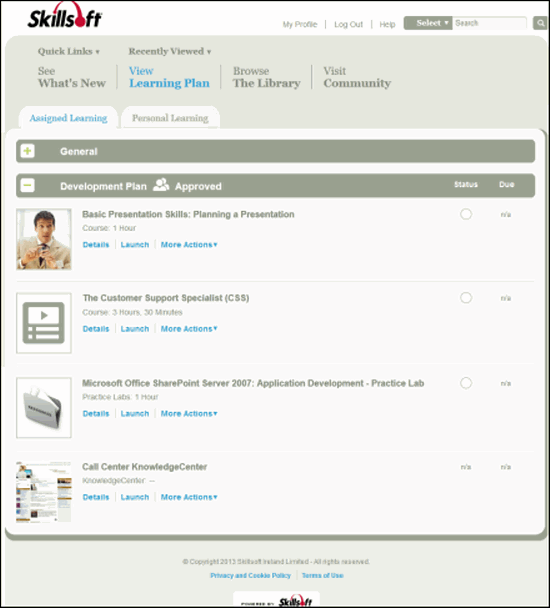Click status circle for SharePoint Practice Lab
Image resolution: width=550 pixels, height=608 pixels.
pyautogui.click(x=466, y=383)
